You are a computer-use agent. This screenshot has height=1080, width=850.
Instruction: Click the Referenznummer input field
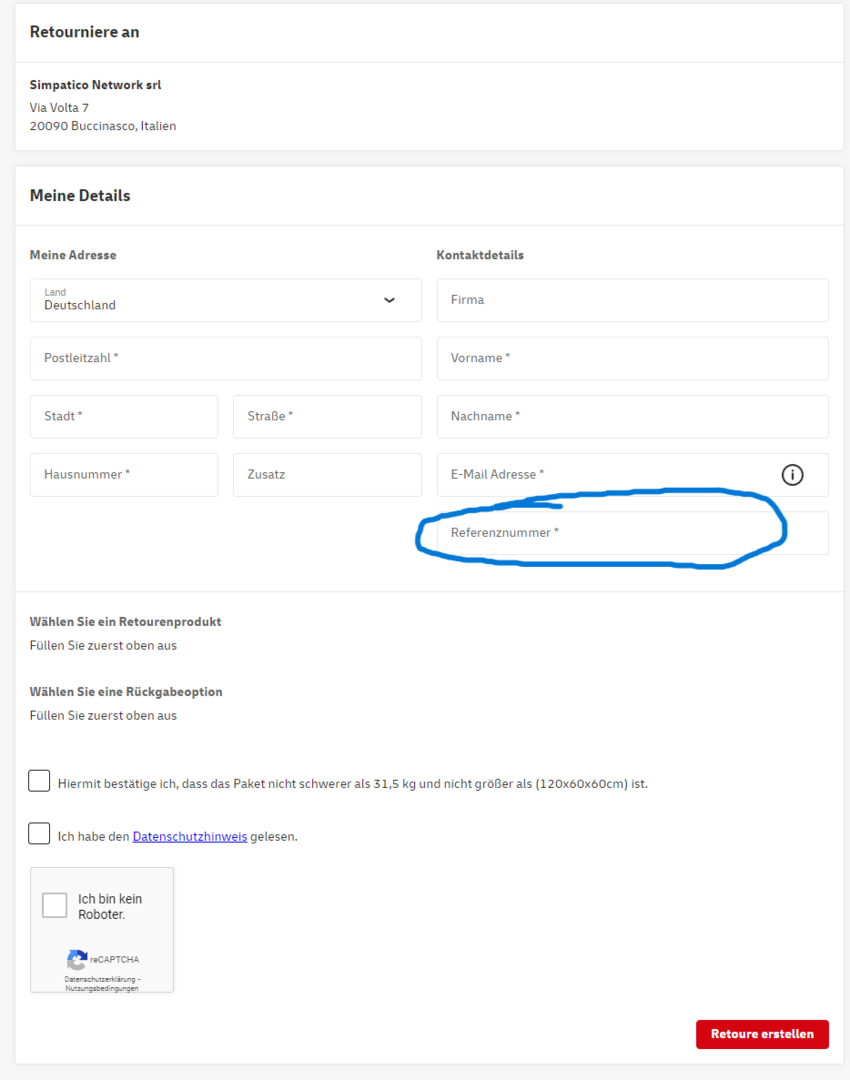click(x=632, y=533)
